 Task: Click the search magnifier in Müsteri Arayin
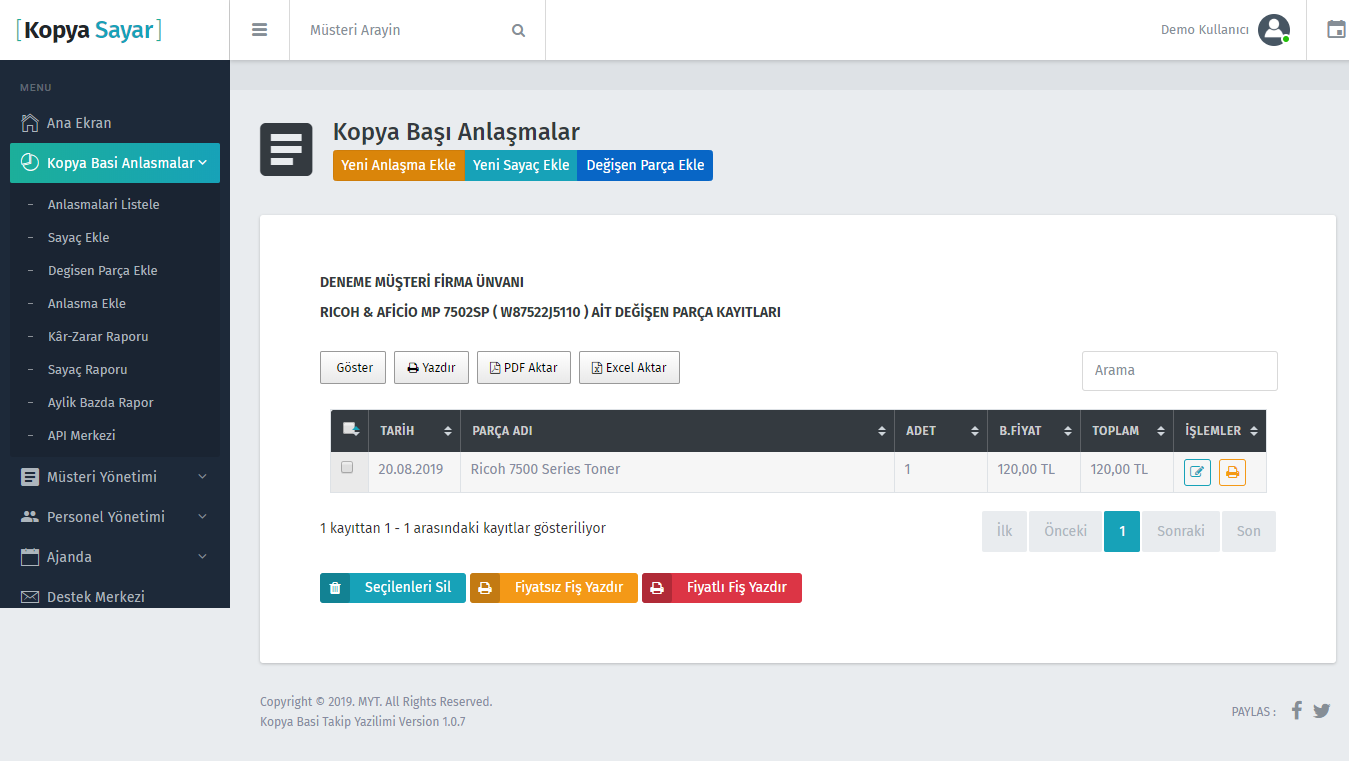518,30
